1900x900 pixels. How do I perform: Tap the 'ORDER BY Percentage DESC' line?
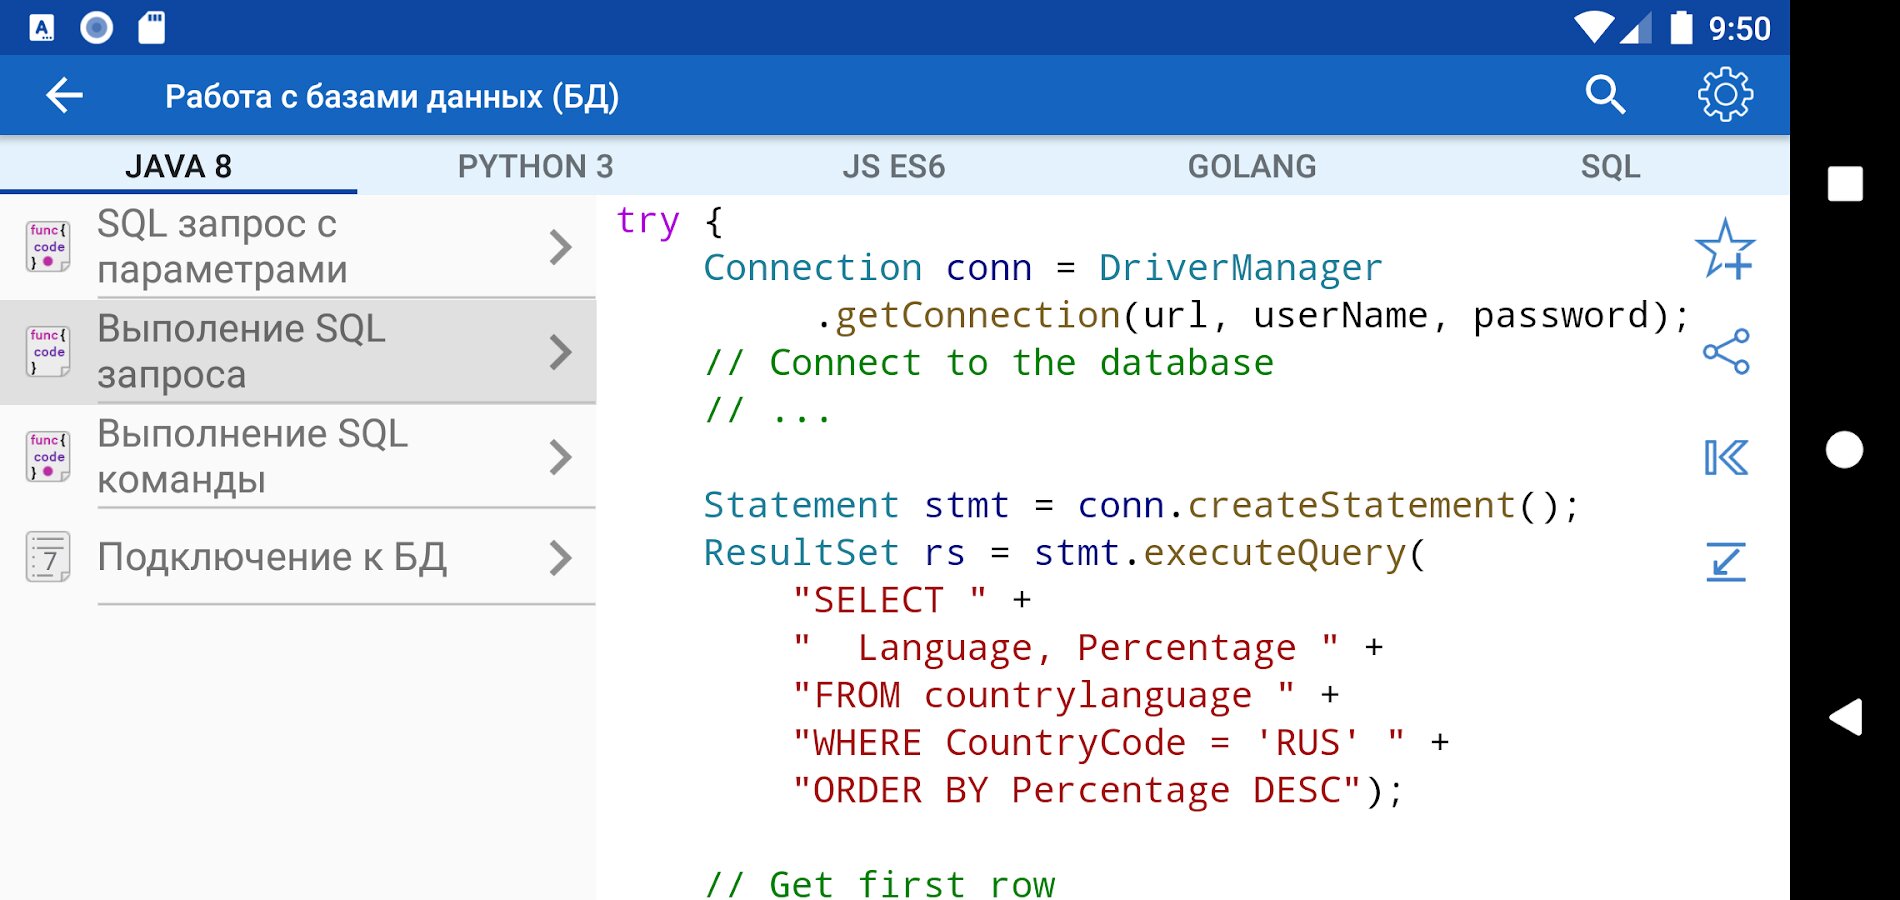pyautogui.click(x=1099, y=790)
